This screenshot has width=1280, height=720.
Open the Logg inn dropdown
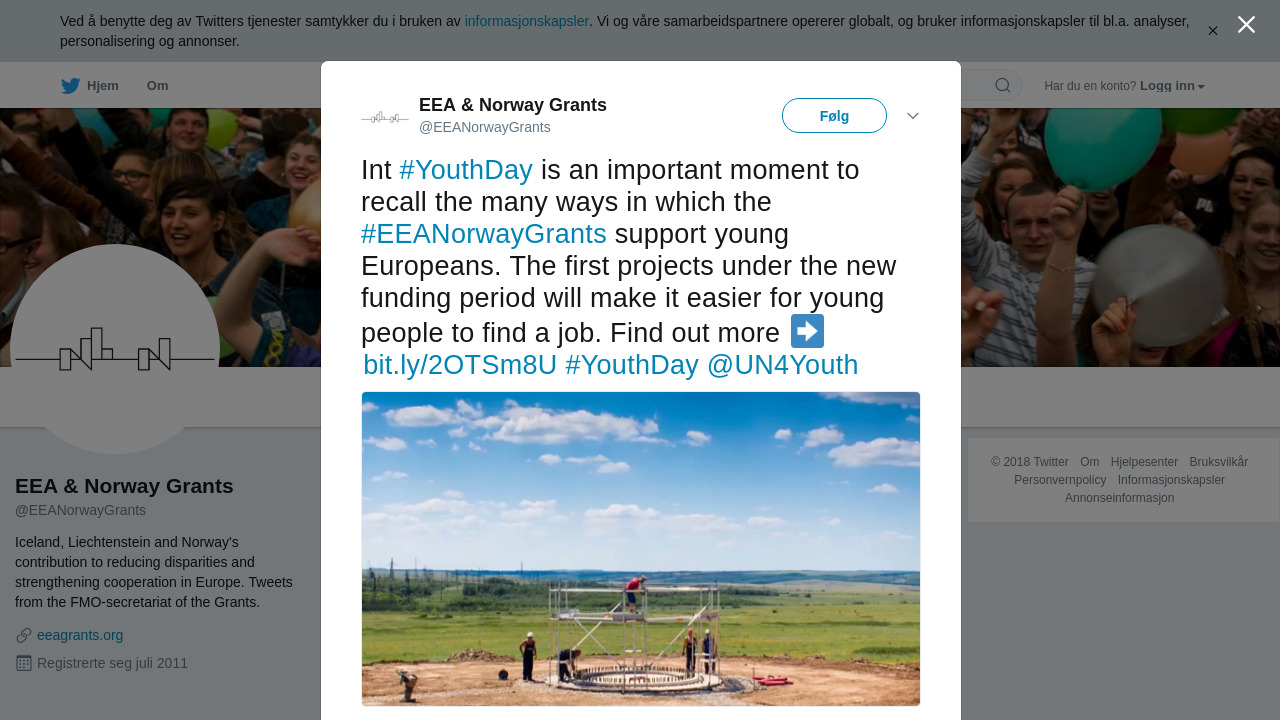pyautogui.click(x=1172, y=86)
